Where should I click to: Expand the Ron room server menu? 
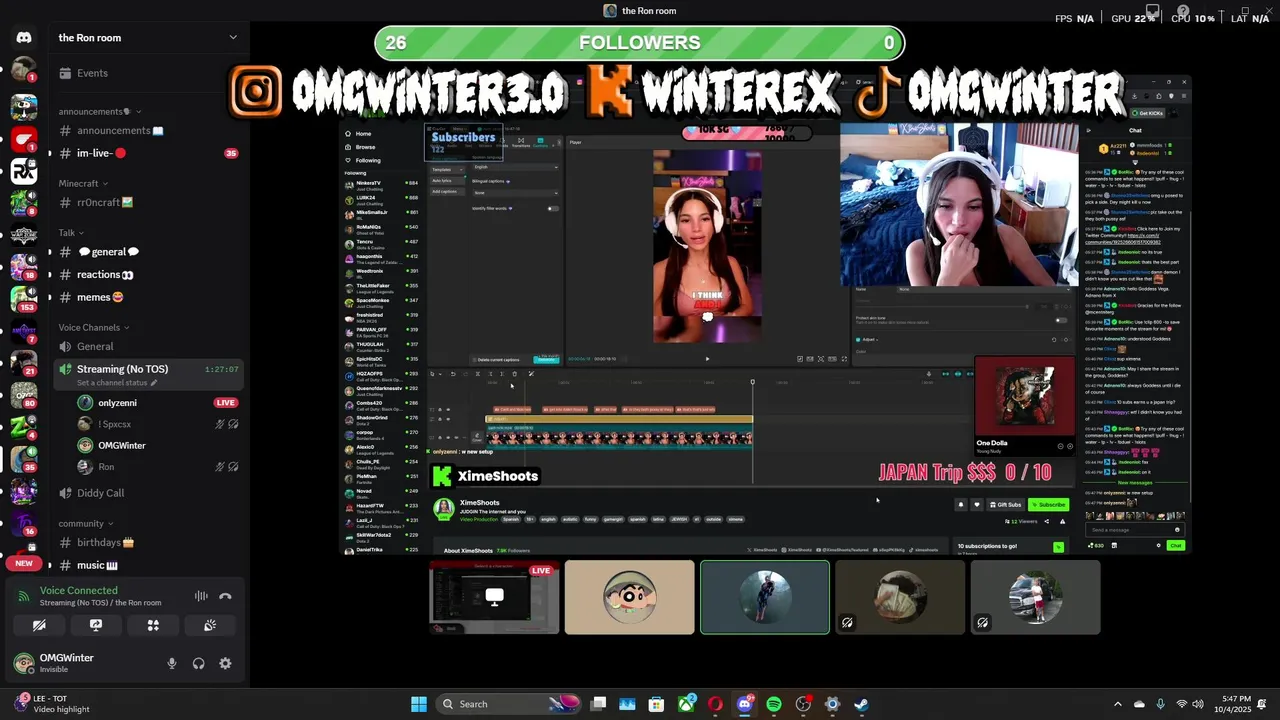point(148,38)
